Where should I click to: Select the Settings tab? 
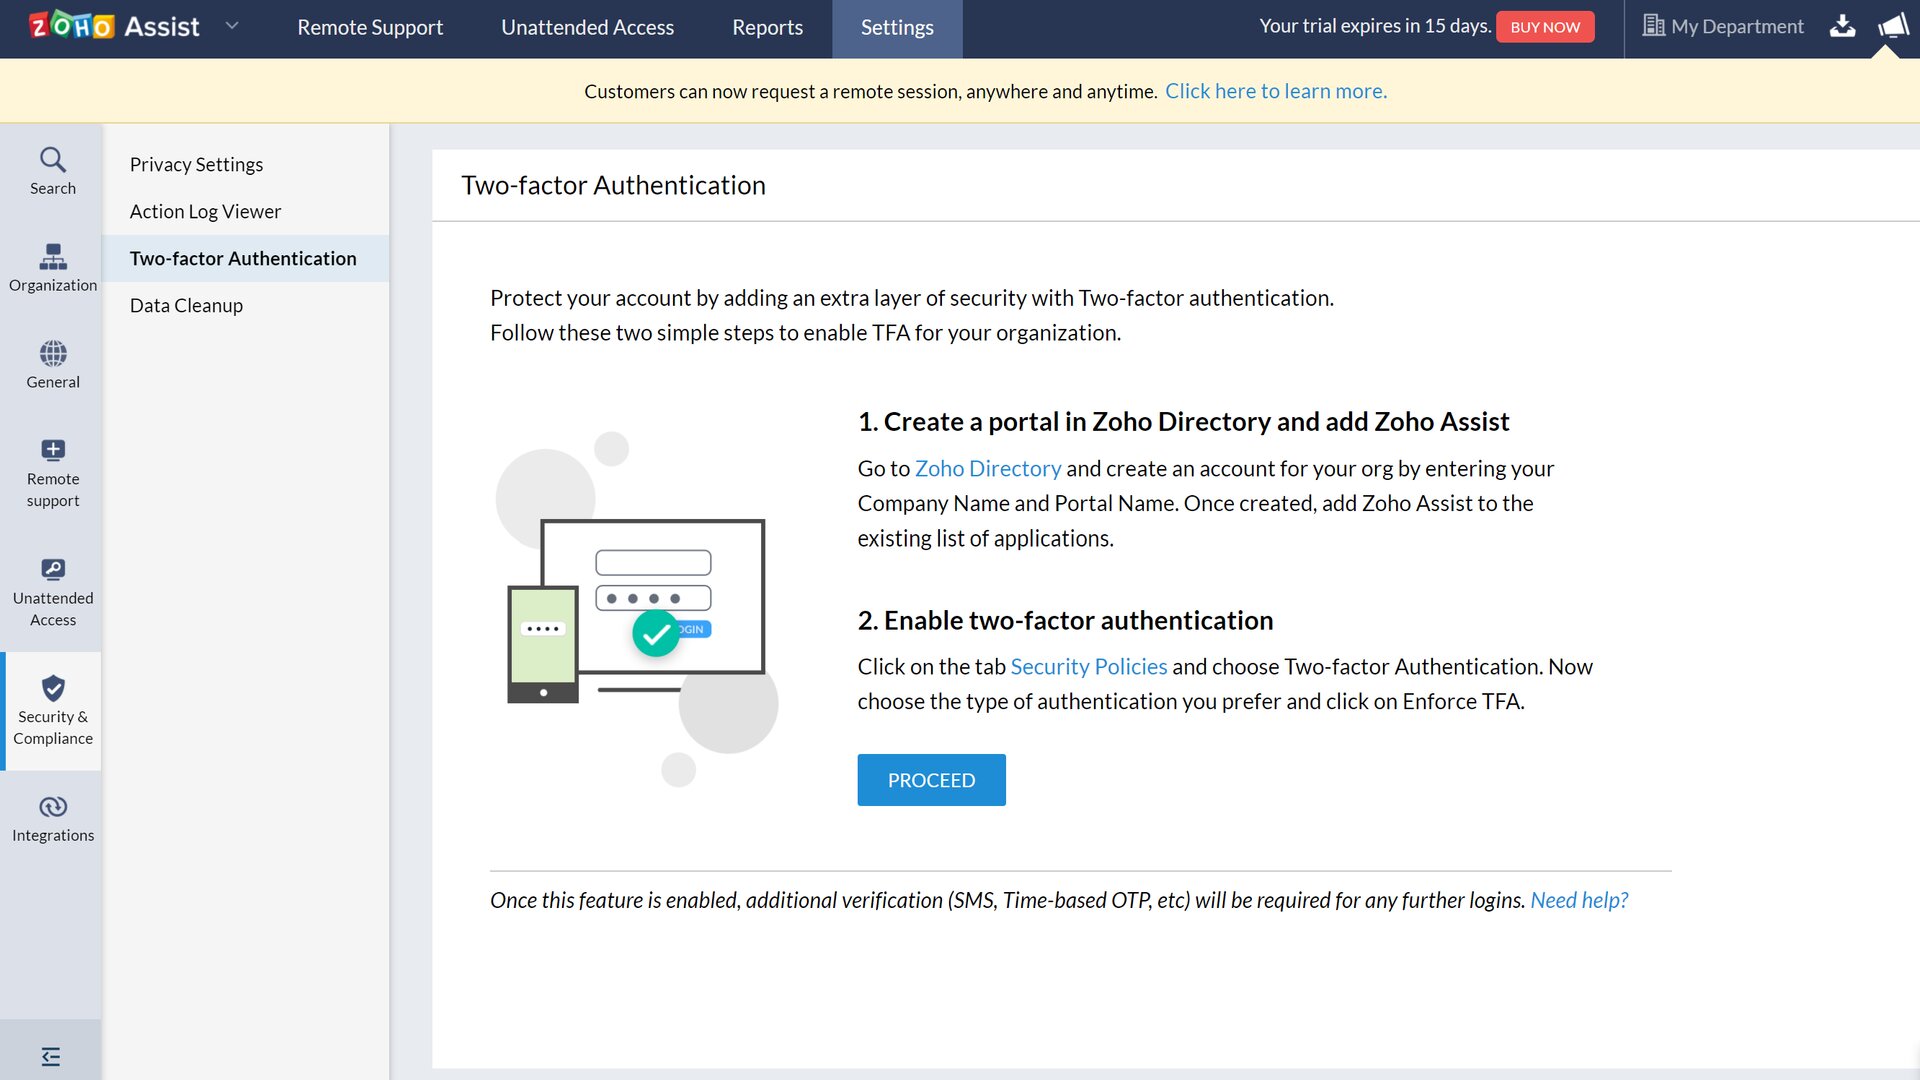pos(897,28)
